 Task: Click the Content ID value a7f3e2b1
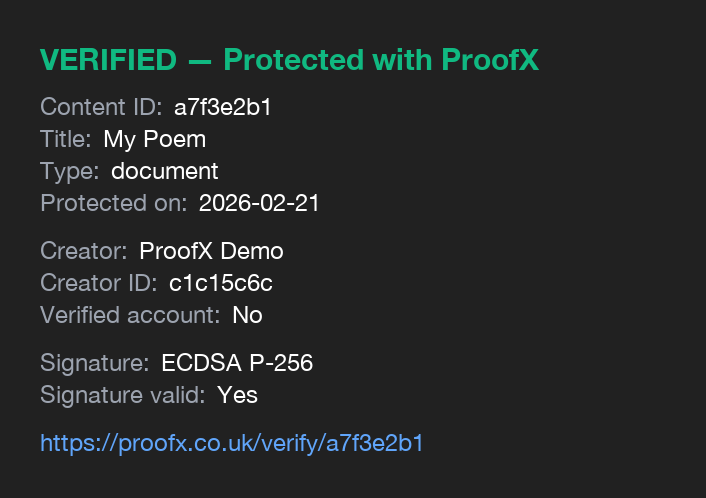(222, 108)
